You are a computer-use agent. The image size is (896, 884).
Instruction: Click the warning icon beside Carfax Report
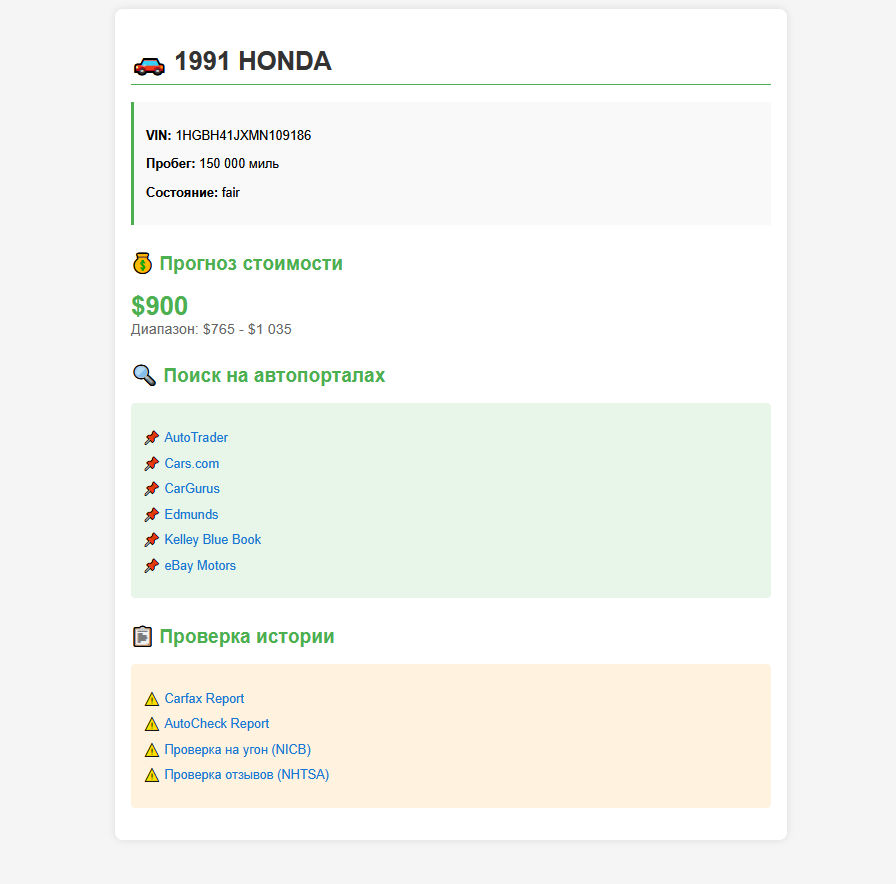tap(151, 699)
